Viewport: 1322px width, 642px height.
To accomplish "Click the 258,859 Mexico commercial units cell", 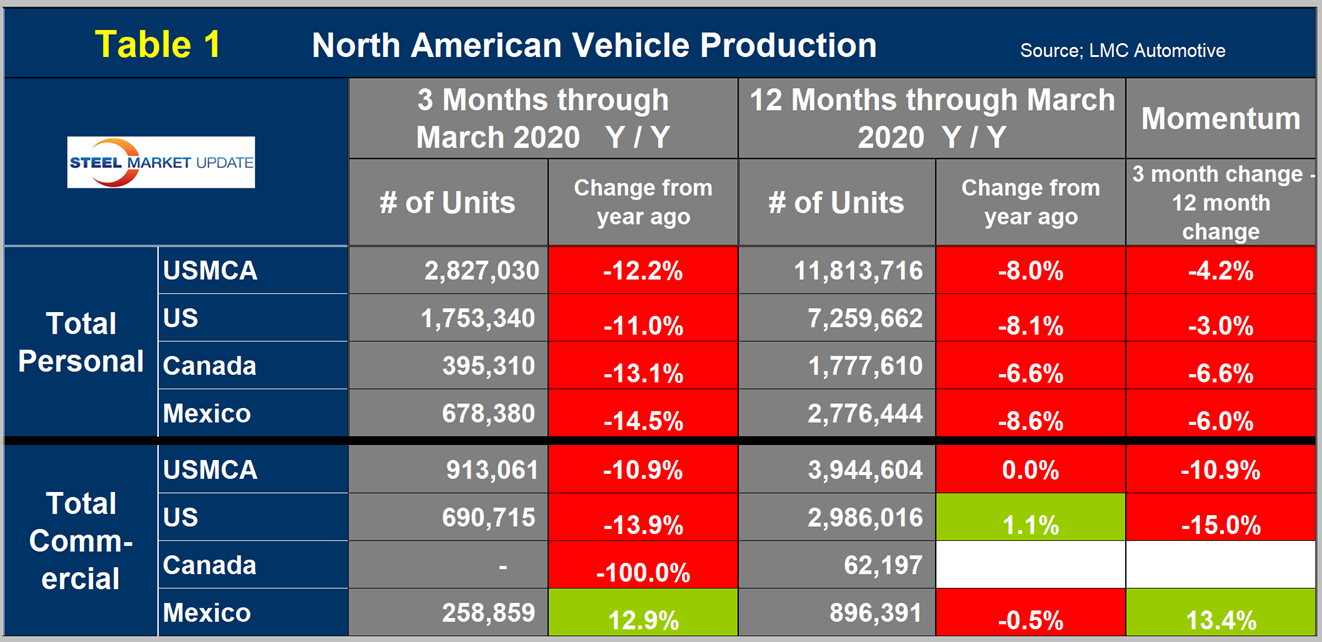I will click(x=449, y=614).
